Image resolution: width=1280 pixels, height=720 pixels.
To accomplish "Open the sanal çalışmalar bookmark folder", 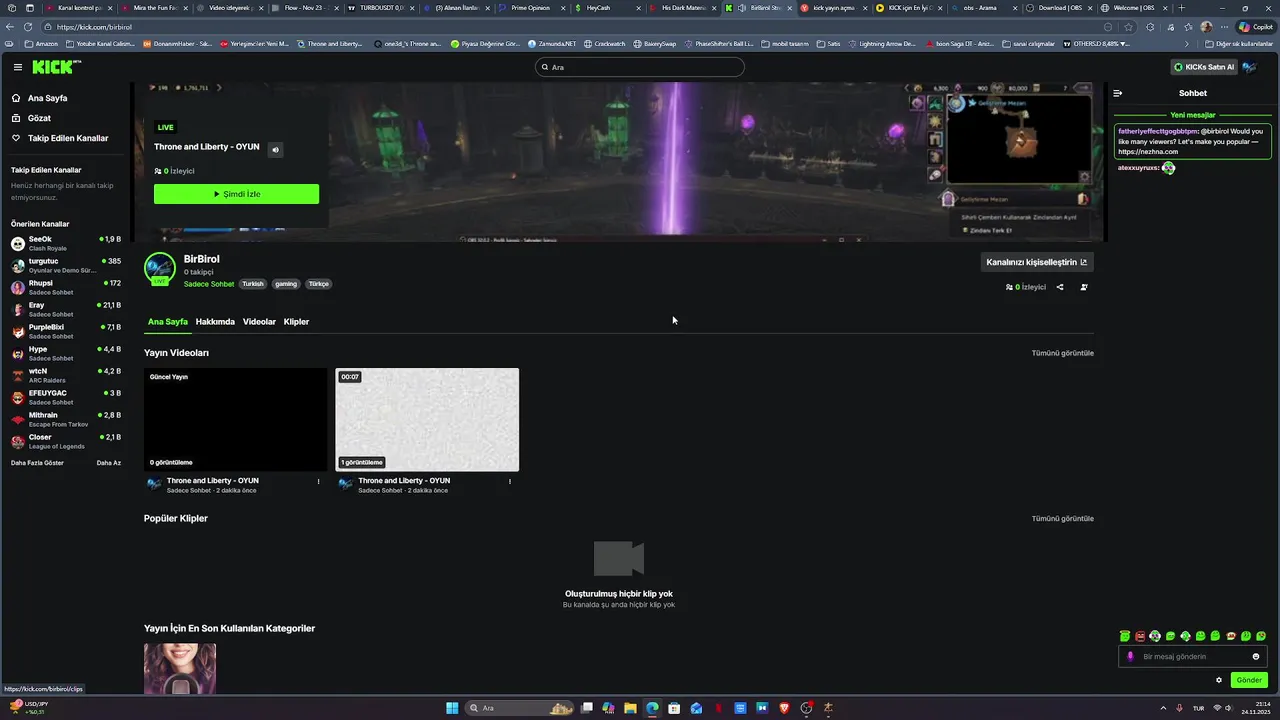I will pos(1028,44).
